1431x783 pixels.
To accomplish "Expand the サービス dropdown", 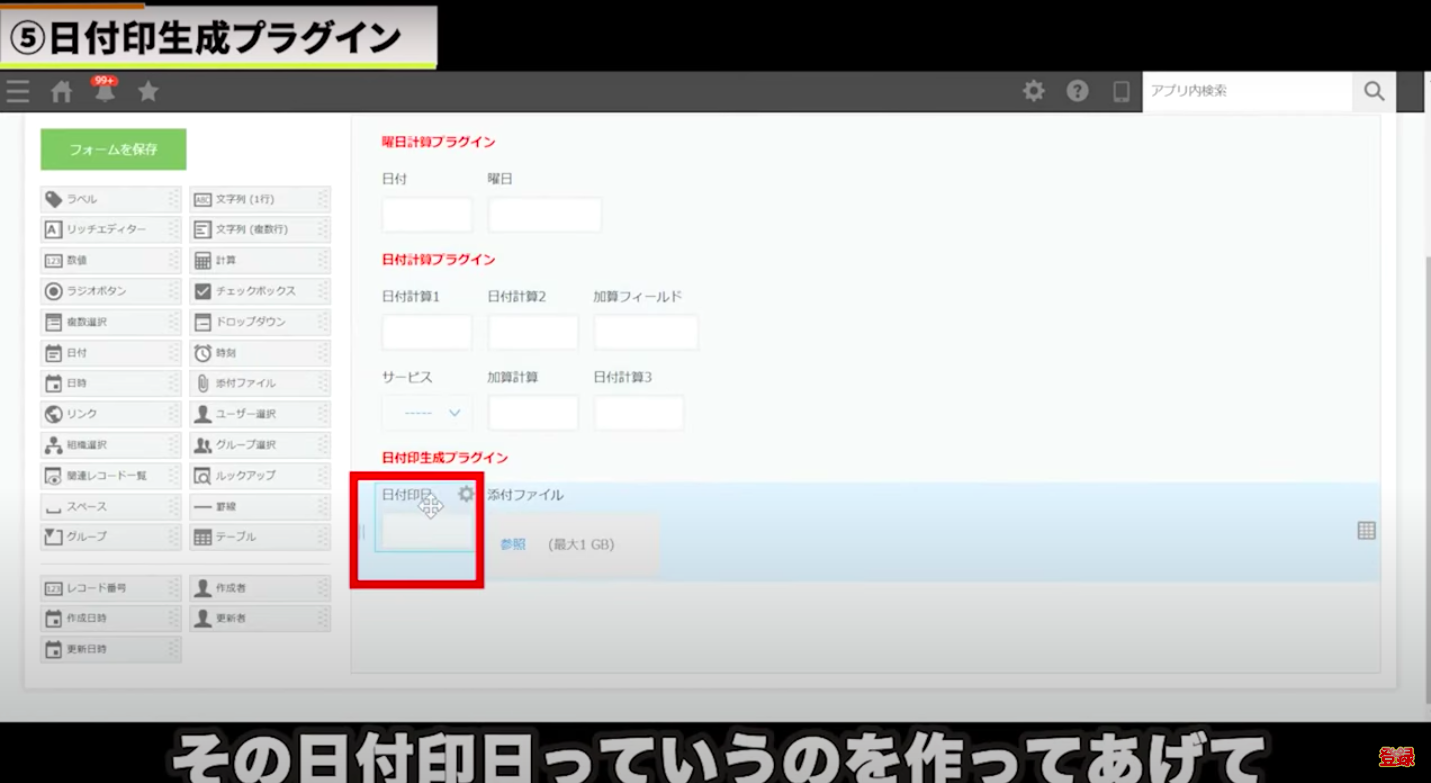I will tap(427, 413).
